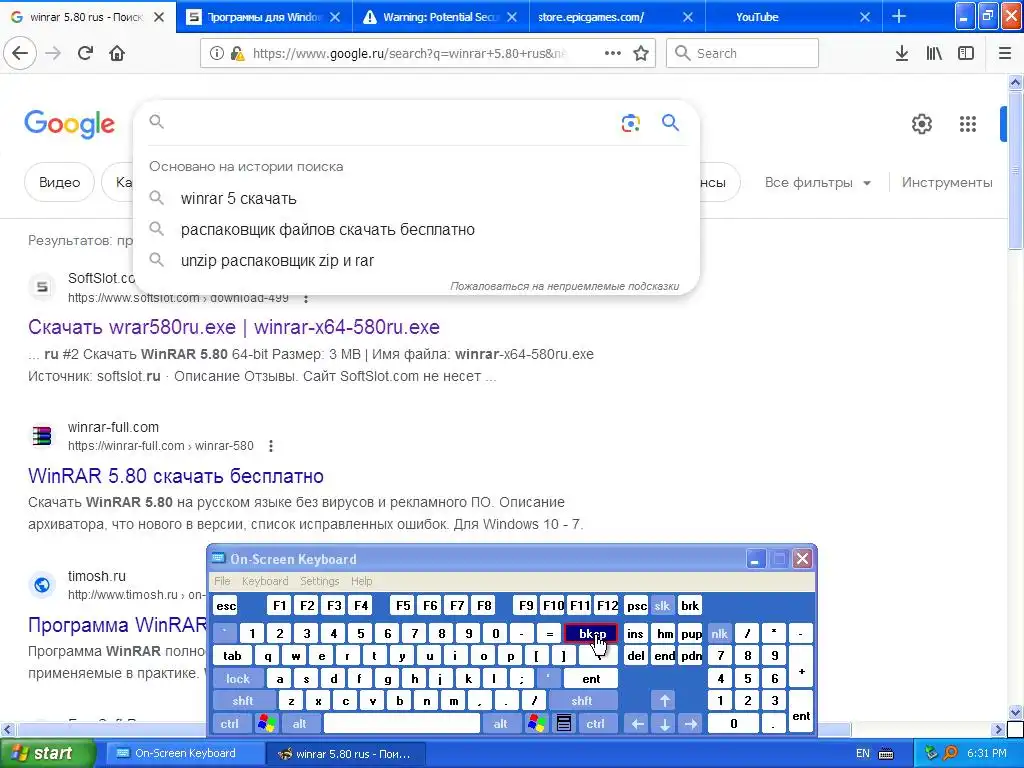This screenshot has height=768, width=1024.
Task: Toggle the ins insert key
Action: 635,633
